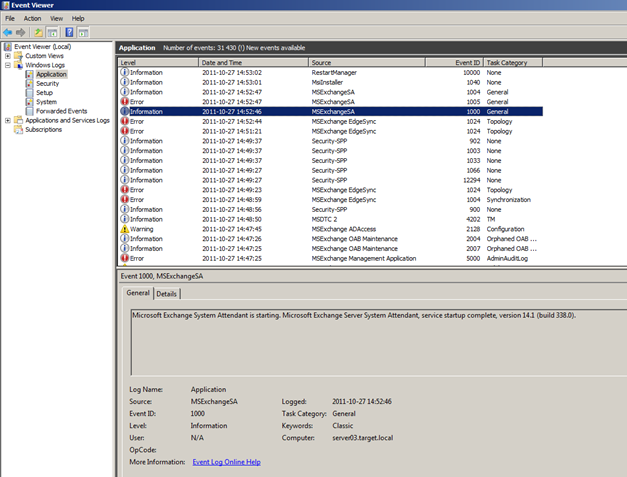Select the highlighted MSExchangeSA event 1000 row
The image size is (627, 477).
click(331, 112)
